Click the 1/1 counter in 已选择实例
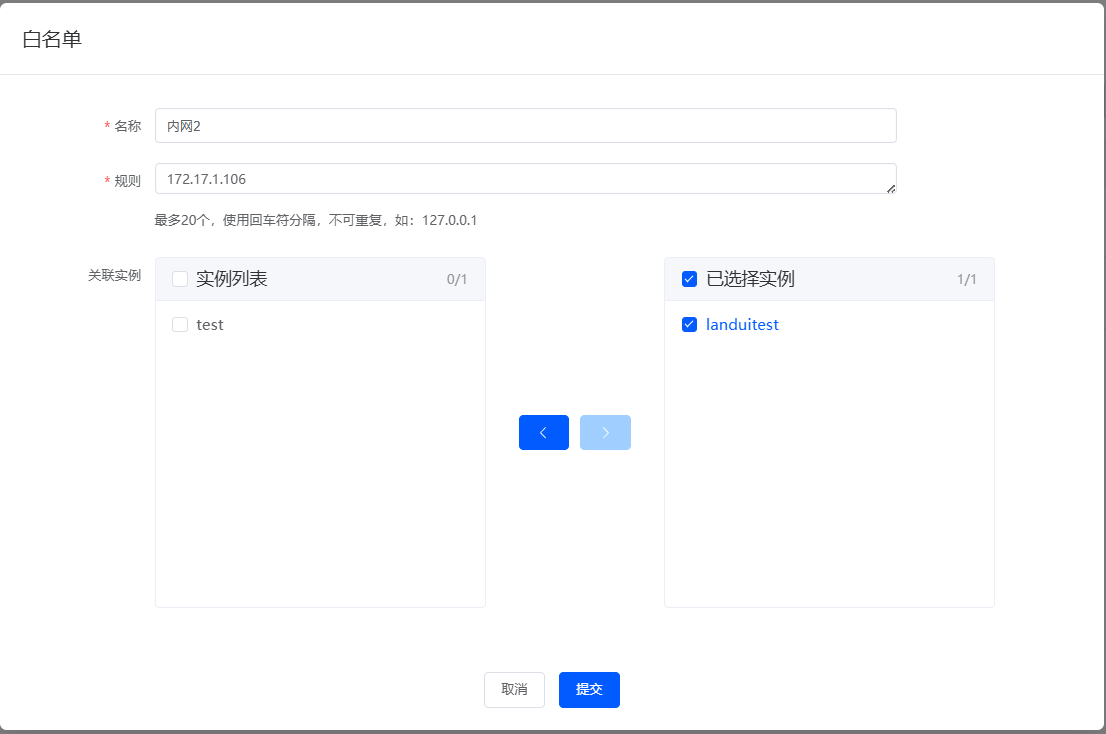 [966, 279]
